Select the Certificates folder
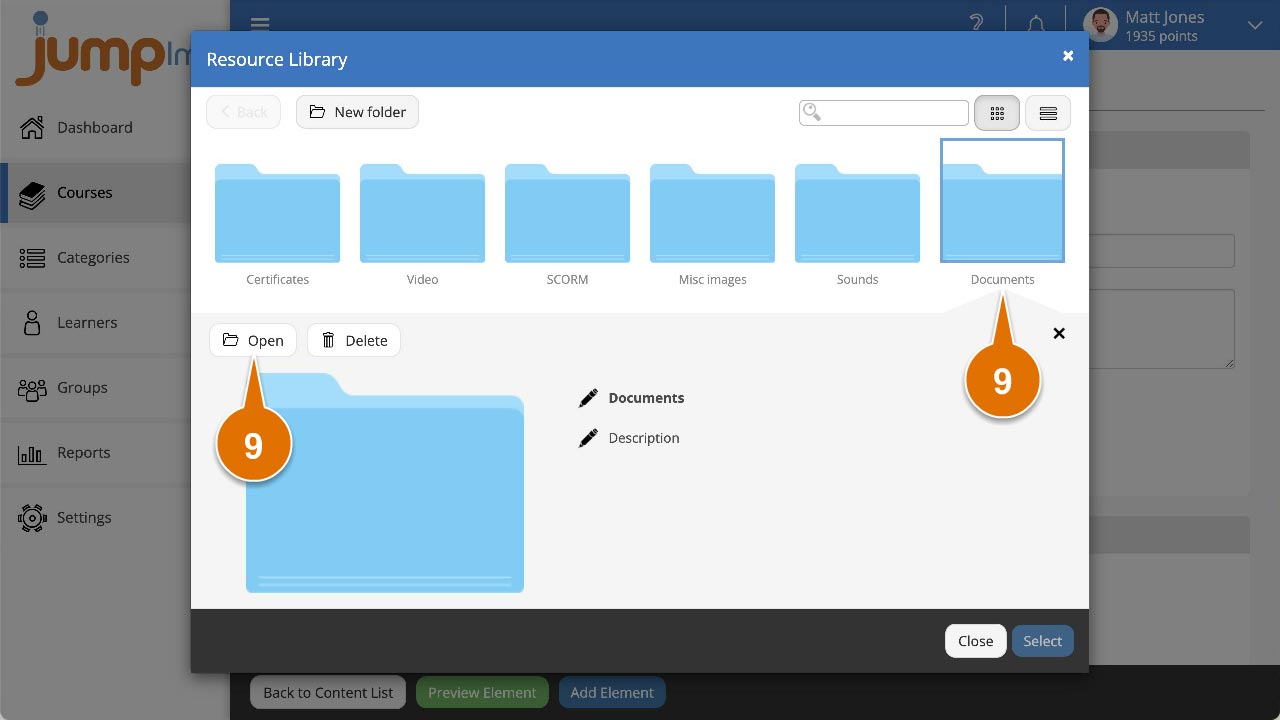 (x=277, y=215)
